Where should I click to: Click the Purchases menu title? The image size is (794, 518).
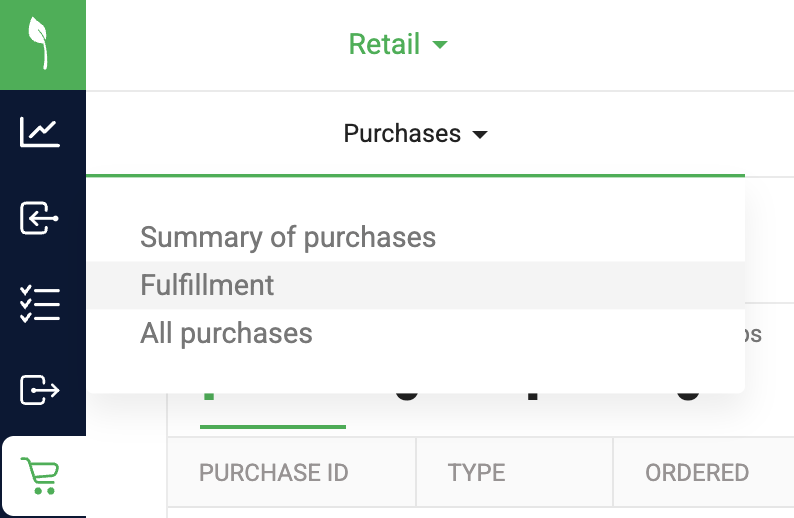point(402,134)
